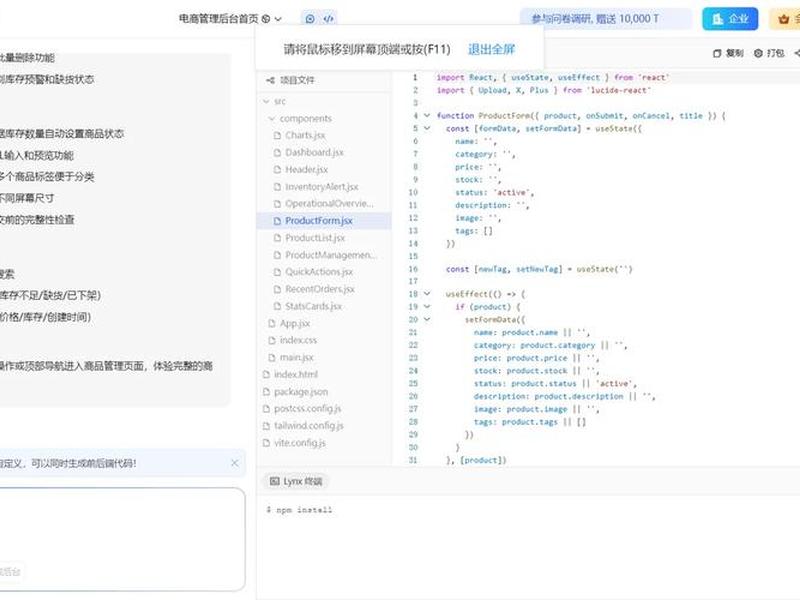Open InventoryAlert.jsx file

point(321,187)
